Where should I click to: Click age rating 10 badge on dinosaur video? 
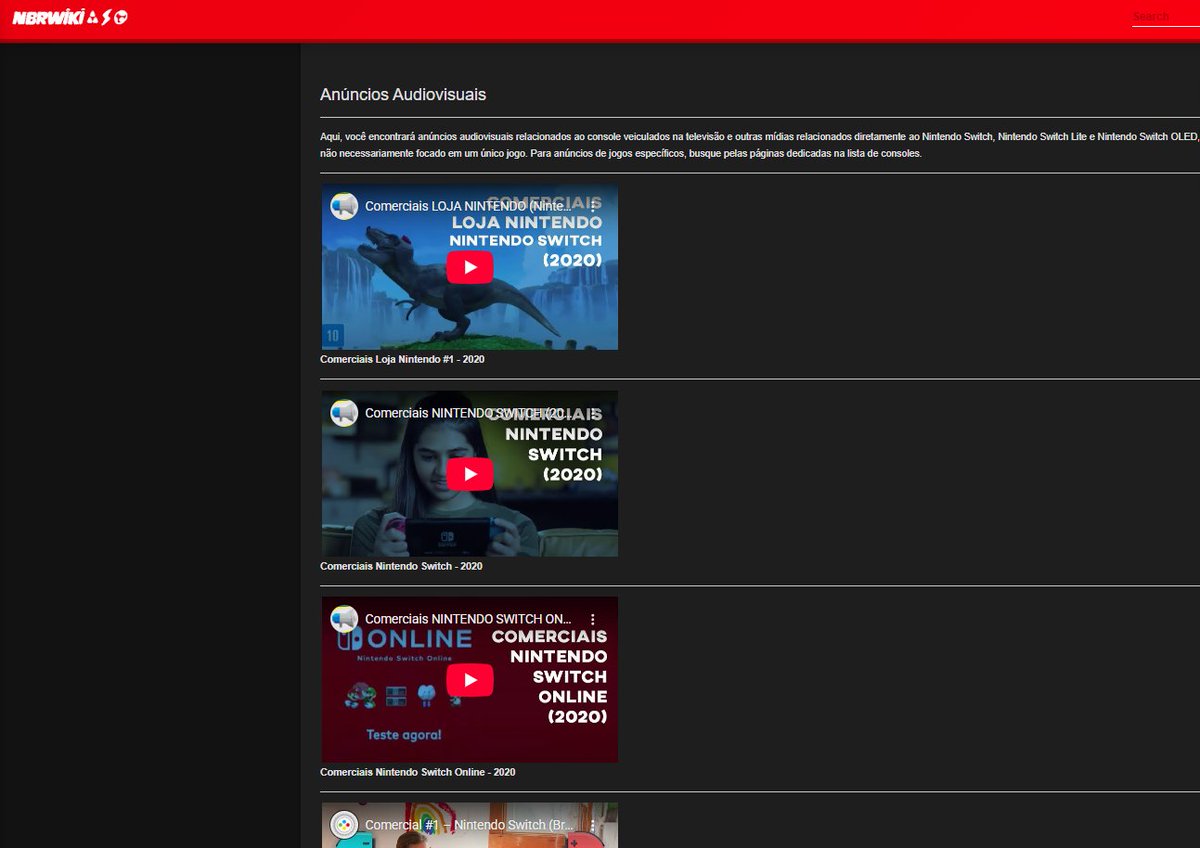(333, 335)
